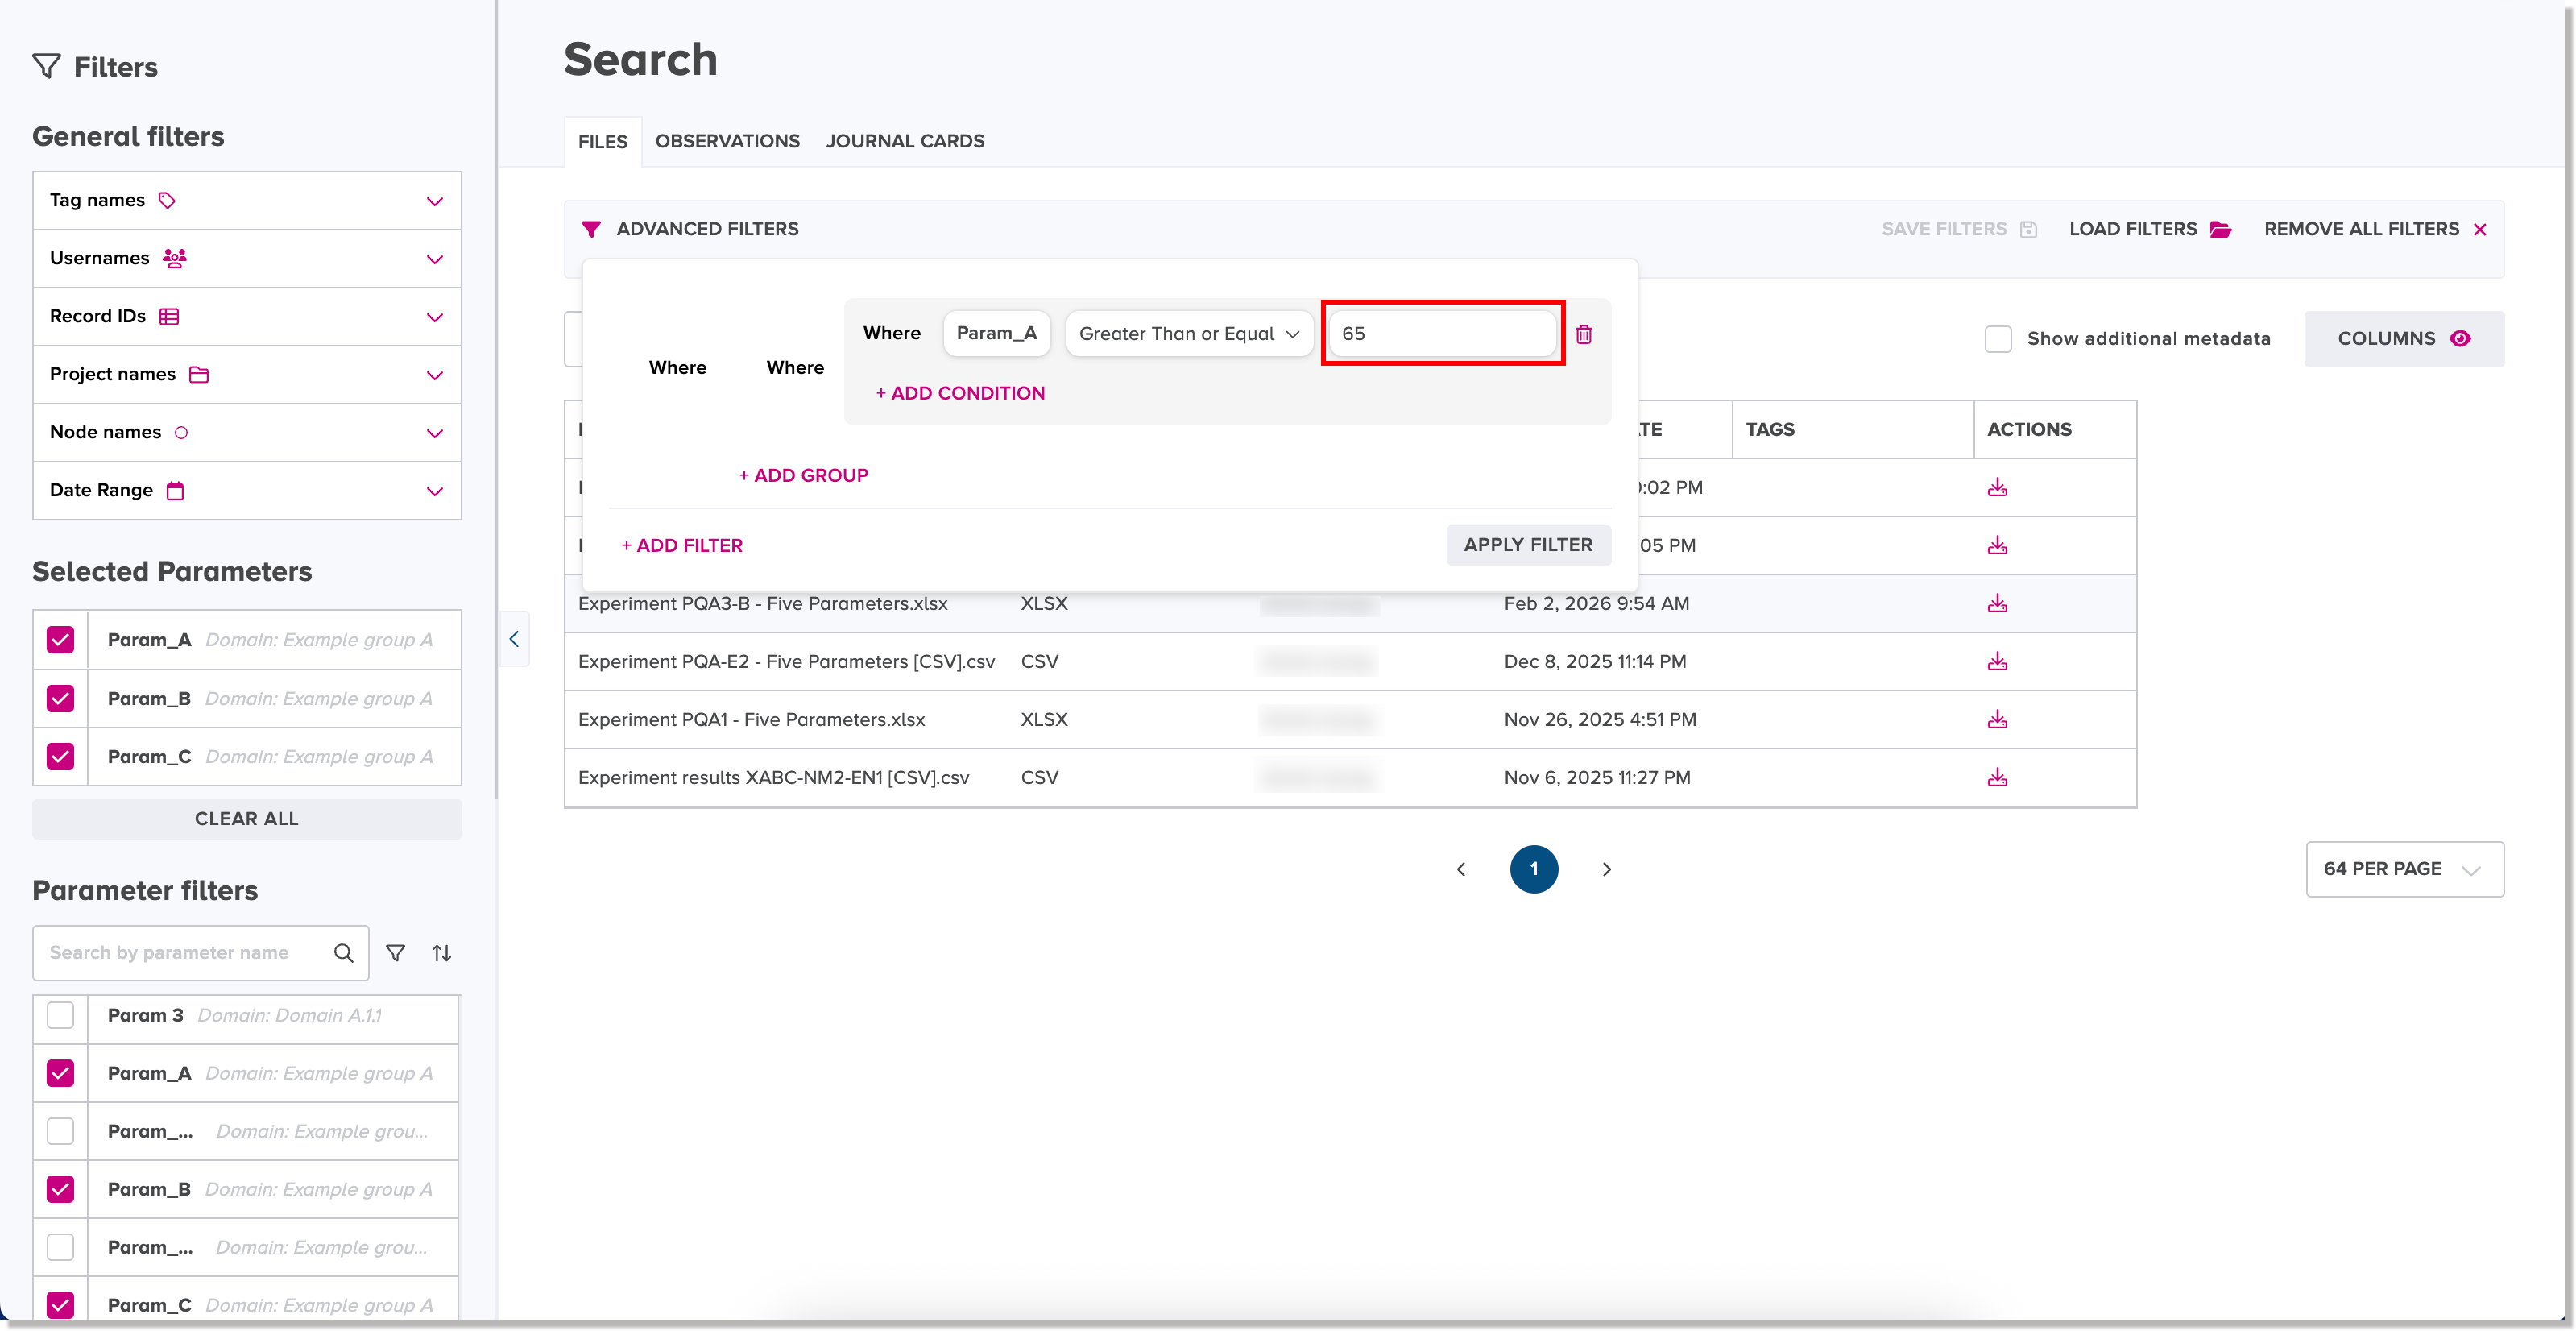Open the 64 per page dropdown
Screen dimensions: 2576x1331
click(x=2405, y=869)
